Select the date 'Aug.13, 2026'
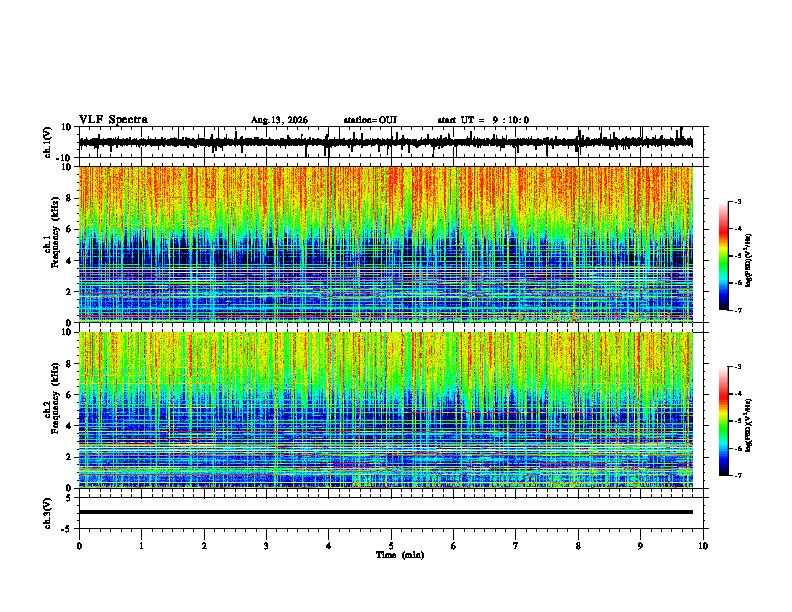 tap(279, 120)
